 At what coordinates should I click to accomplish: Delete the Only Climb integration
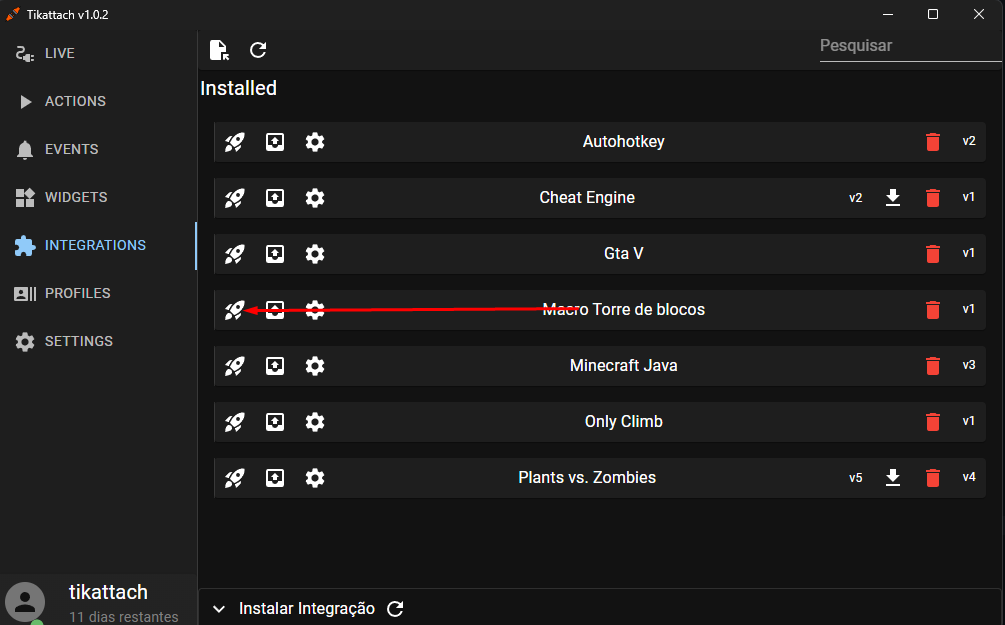point(933,422)
